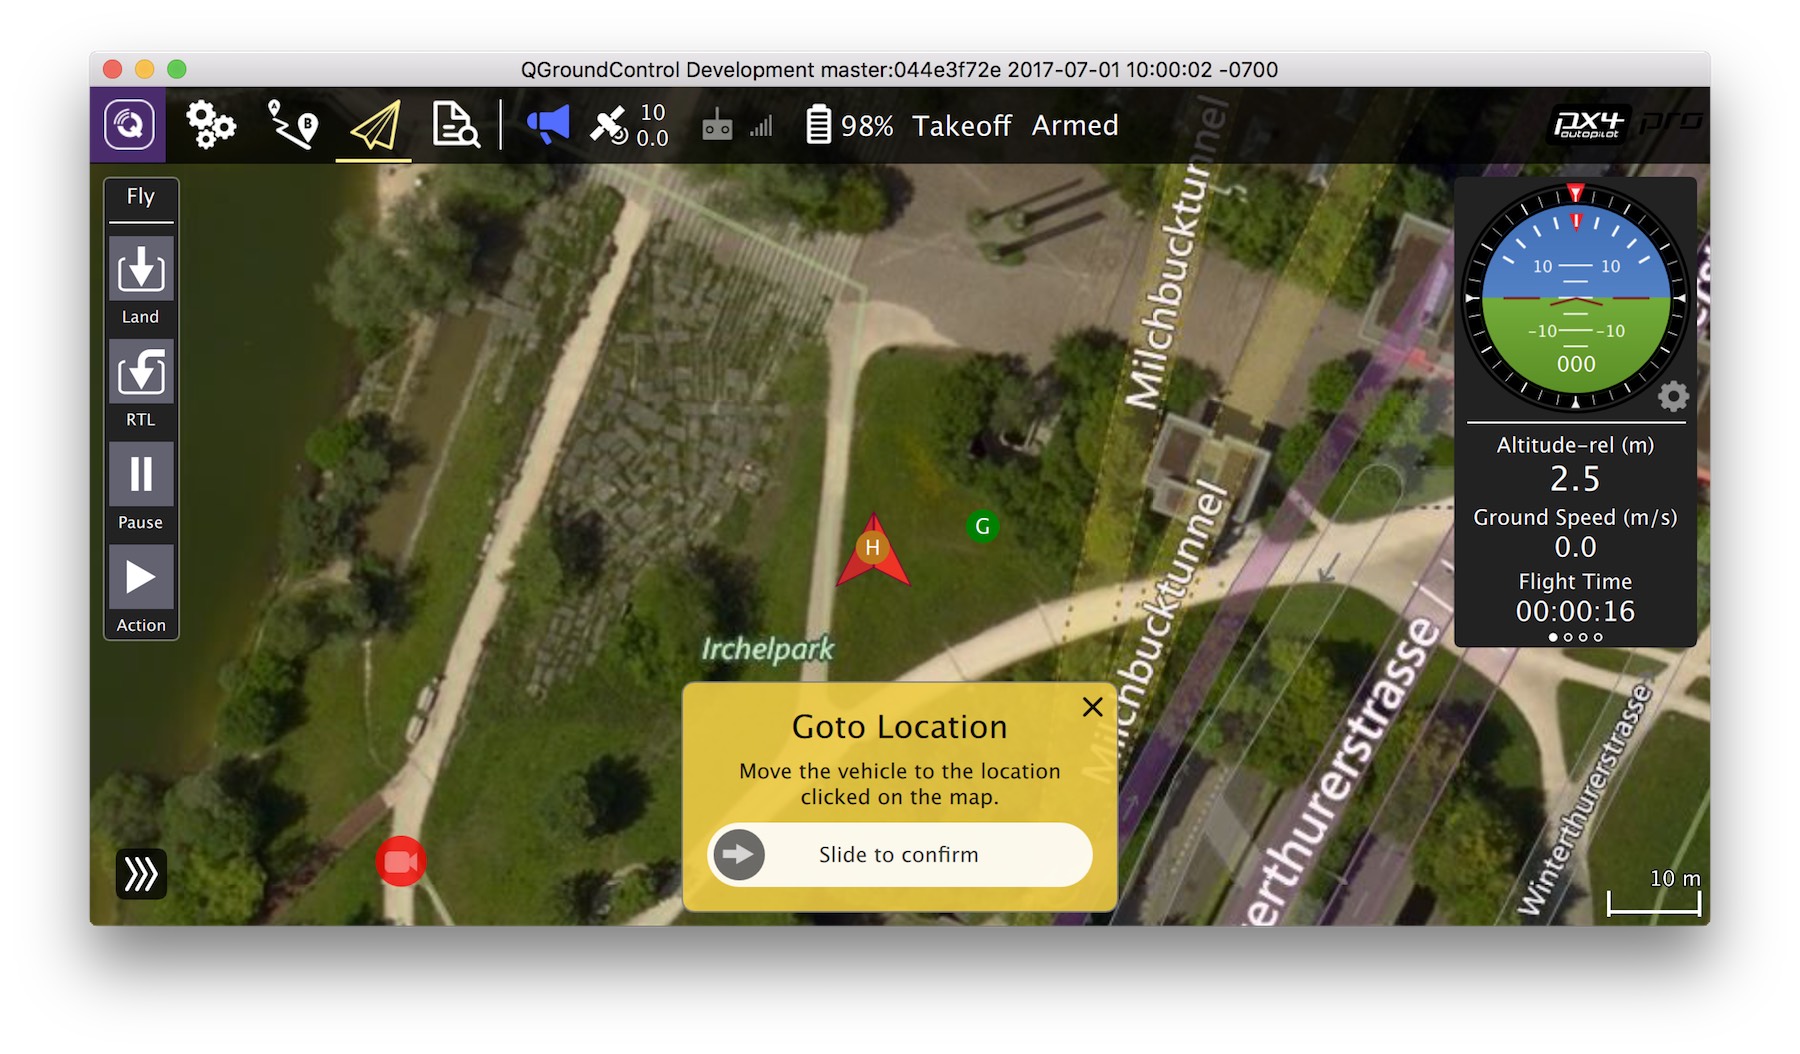Click the RC signal strength indicator
The image size is (1800, 1054).
point(737,126)
